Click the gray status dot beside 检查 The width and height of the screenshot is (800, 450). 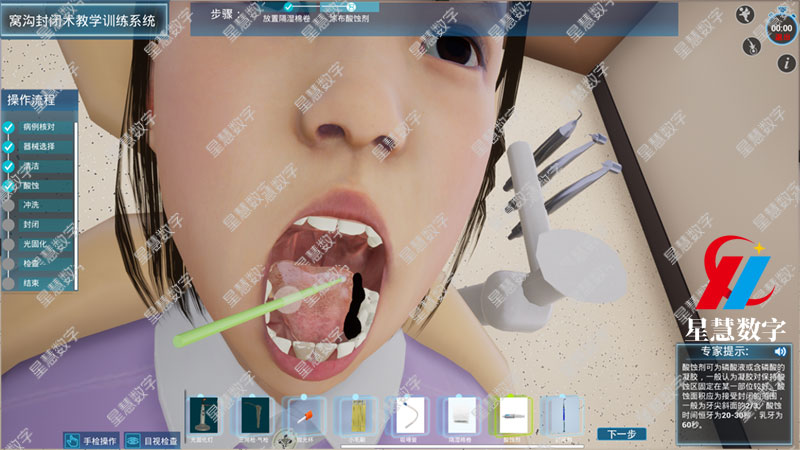(9, 263)
